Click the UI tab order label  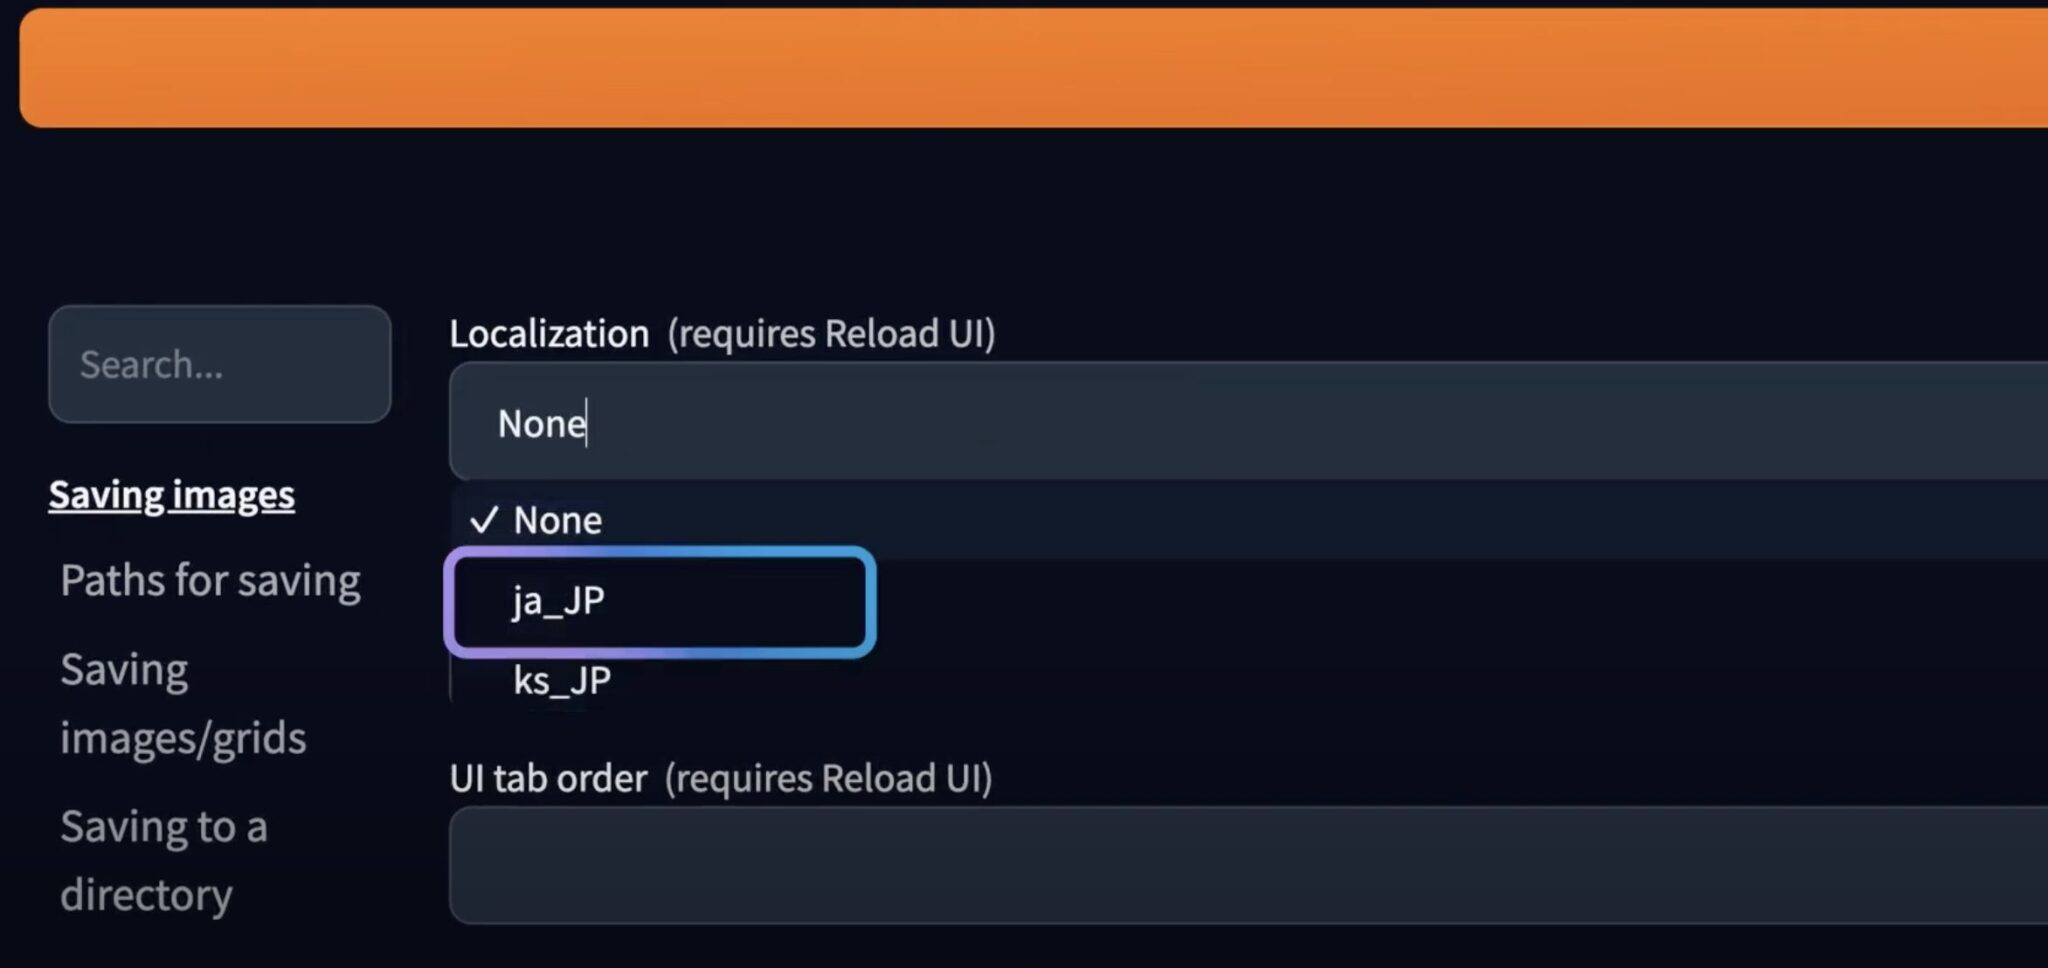548,779
